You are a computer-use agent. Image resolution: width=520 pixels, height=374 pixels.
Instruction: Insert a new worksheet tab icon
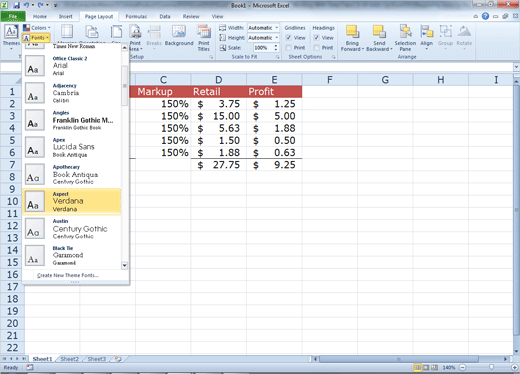[x=118, y=359]
